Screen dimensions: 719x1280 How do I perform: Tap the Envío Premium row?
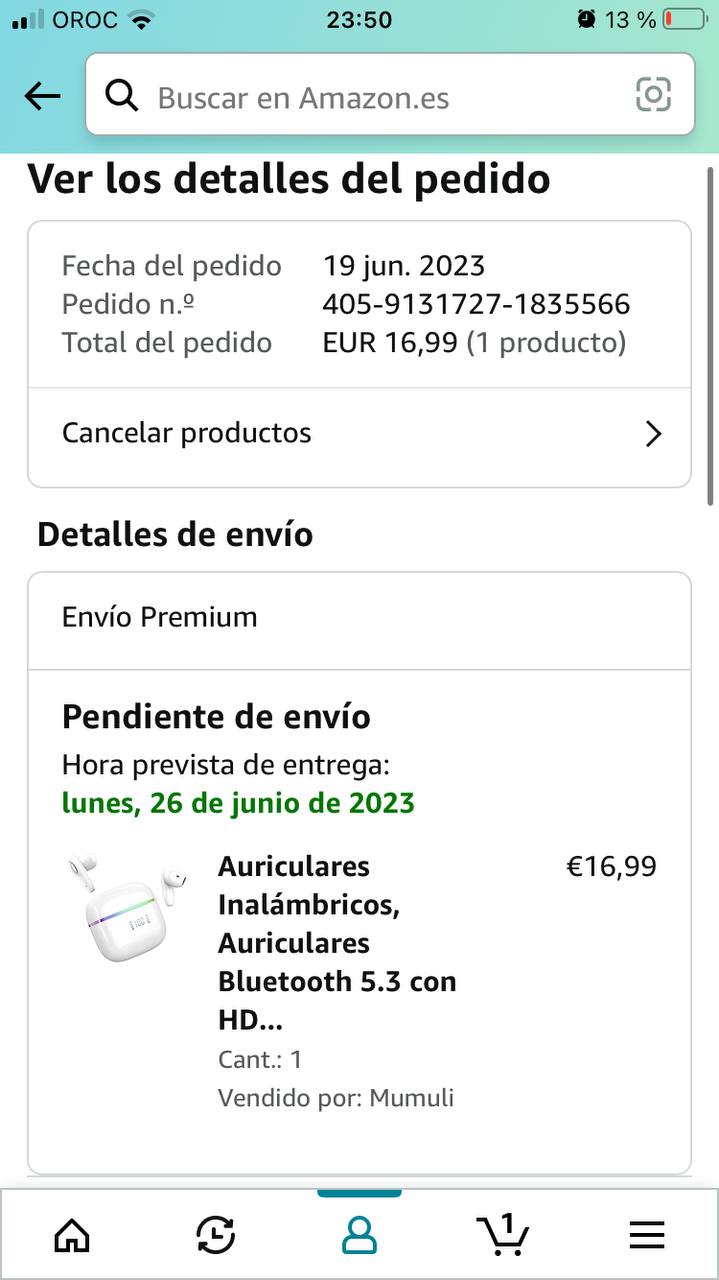pos(359,617)
